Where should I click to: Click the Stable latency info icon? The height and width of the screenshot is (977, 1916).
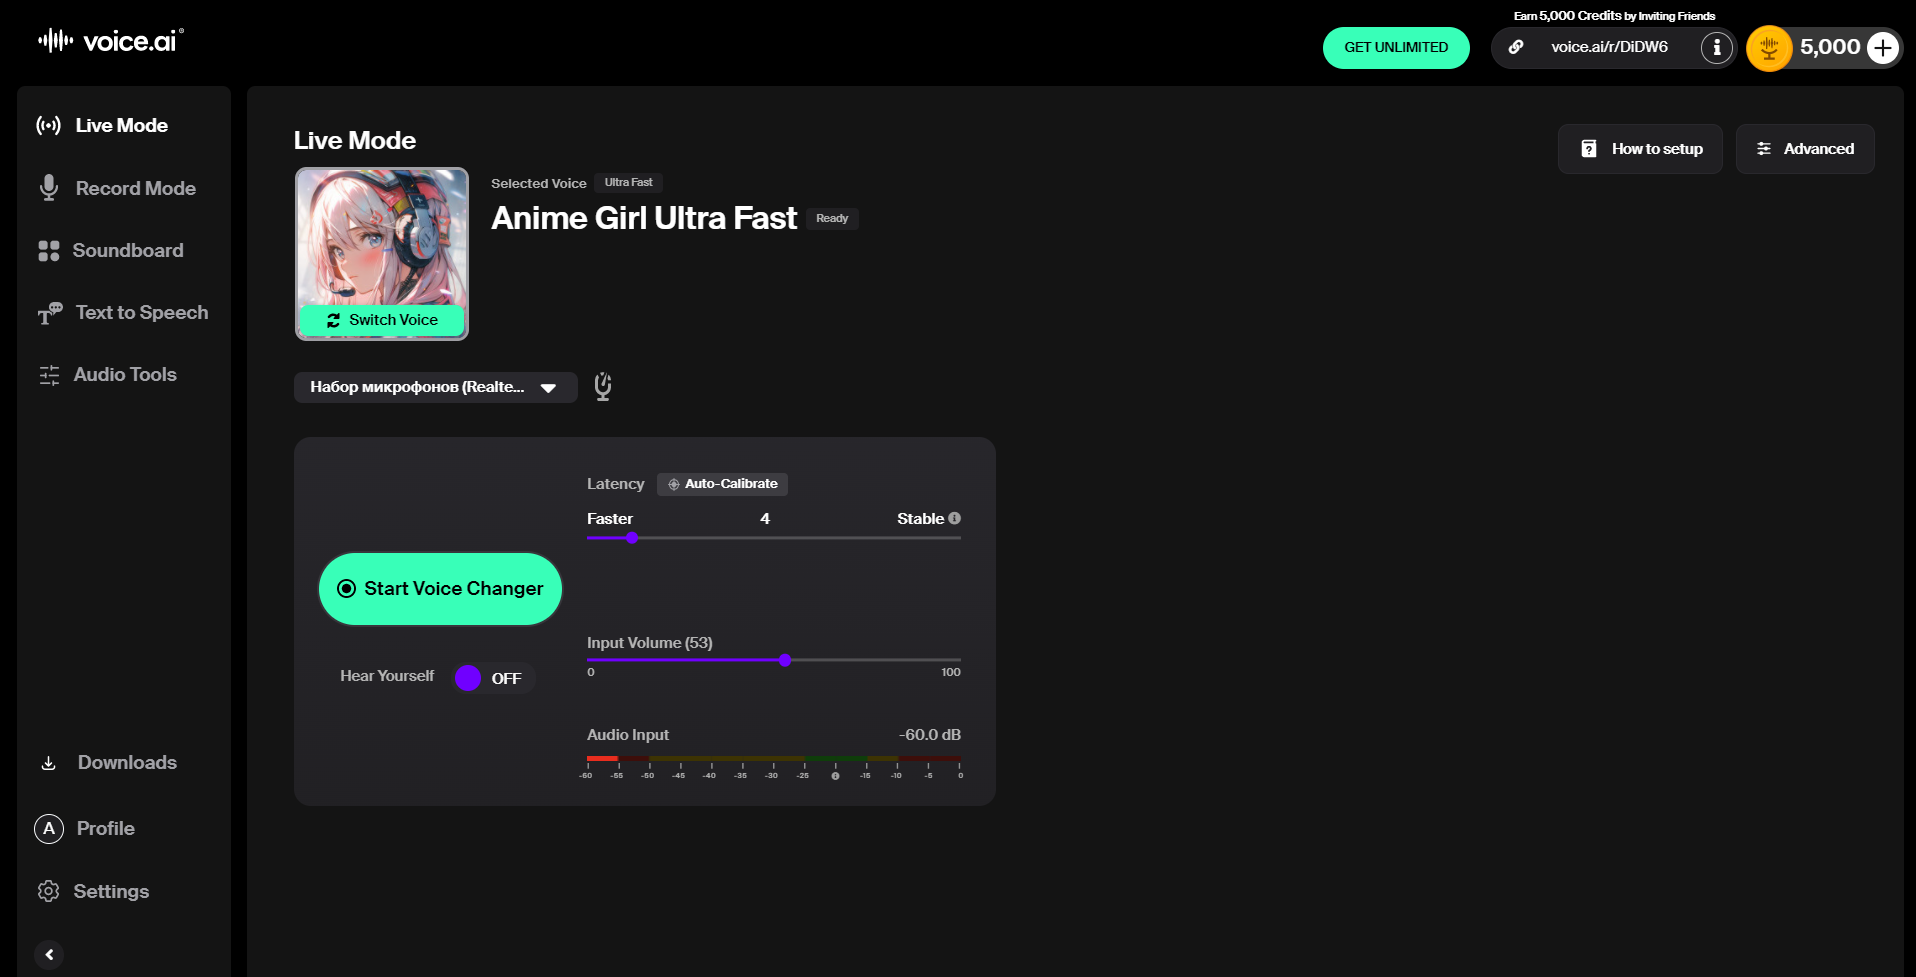(x=955, y=518)
